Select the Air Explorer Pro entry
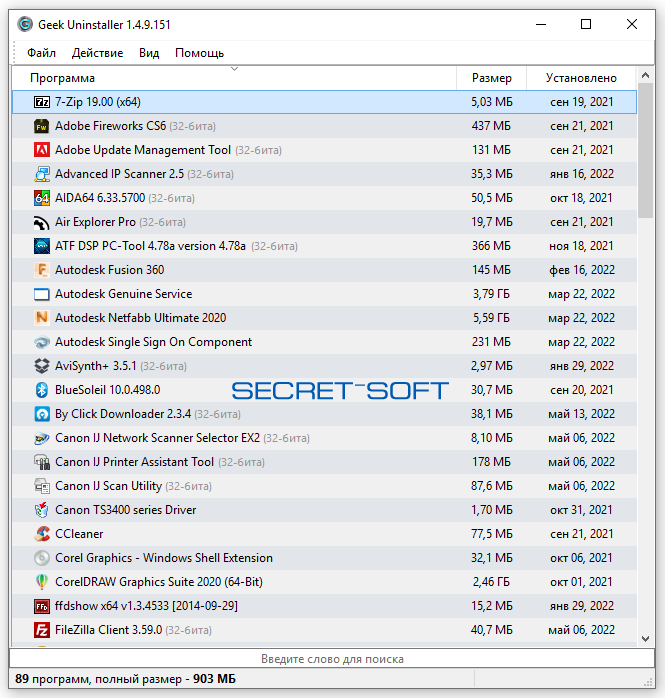Screen dimensions: 665x698 [95, 222]
